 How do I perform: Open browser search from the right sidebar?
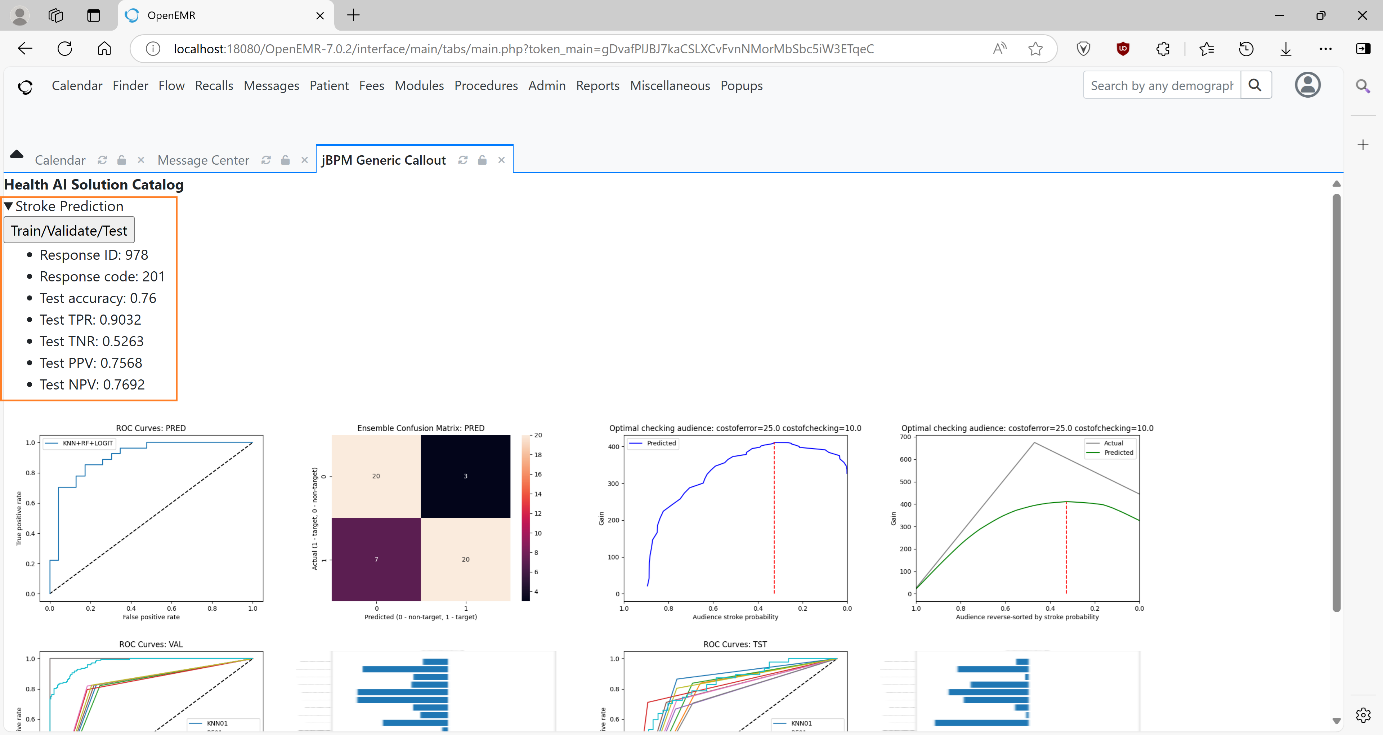1362,86
